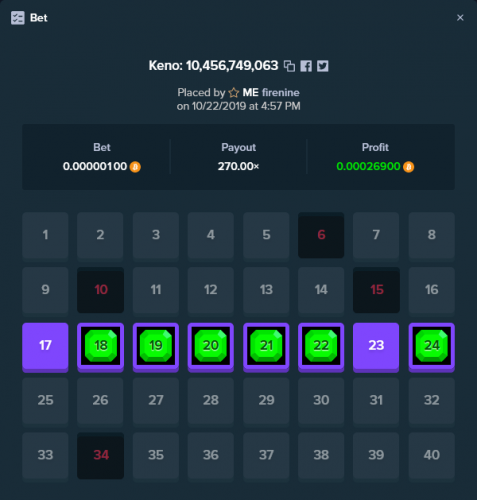
Task: Click the bitcoin icon next to Bet amount
Action: (135, 167)
